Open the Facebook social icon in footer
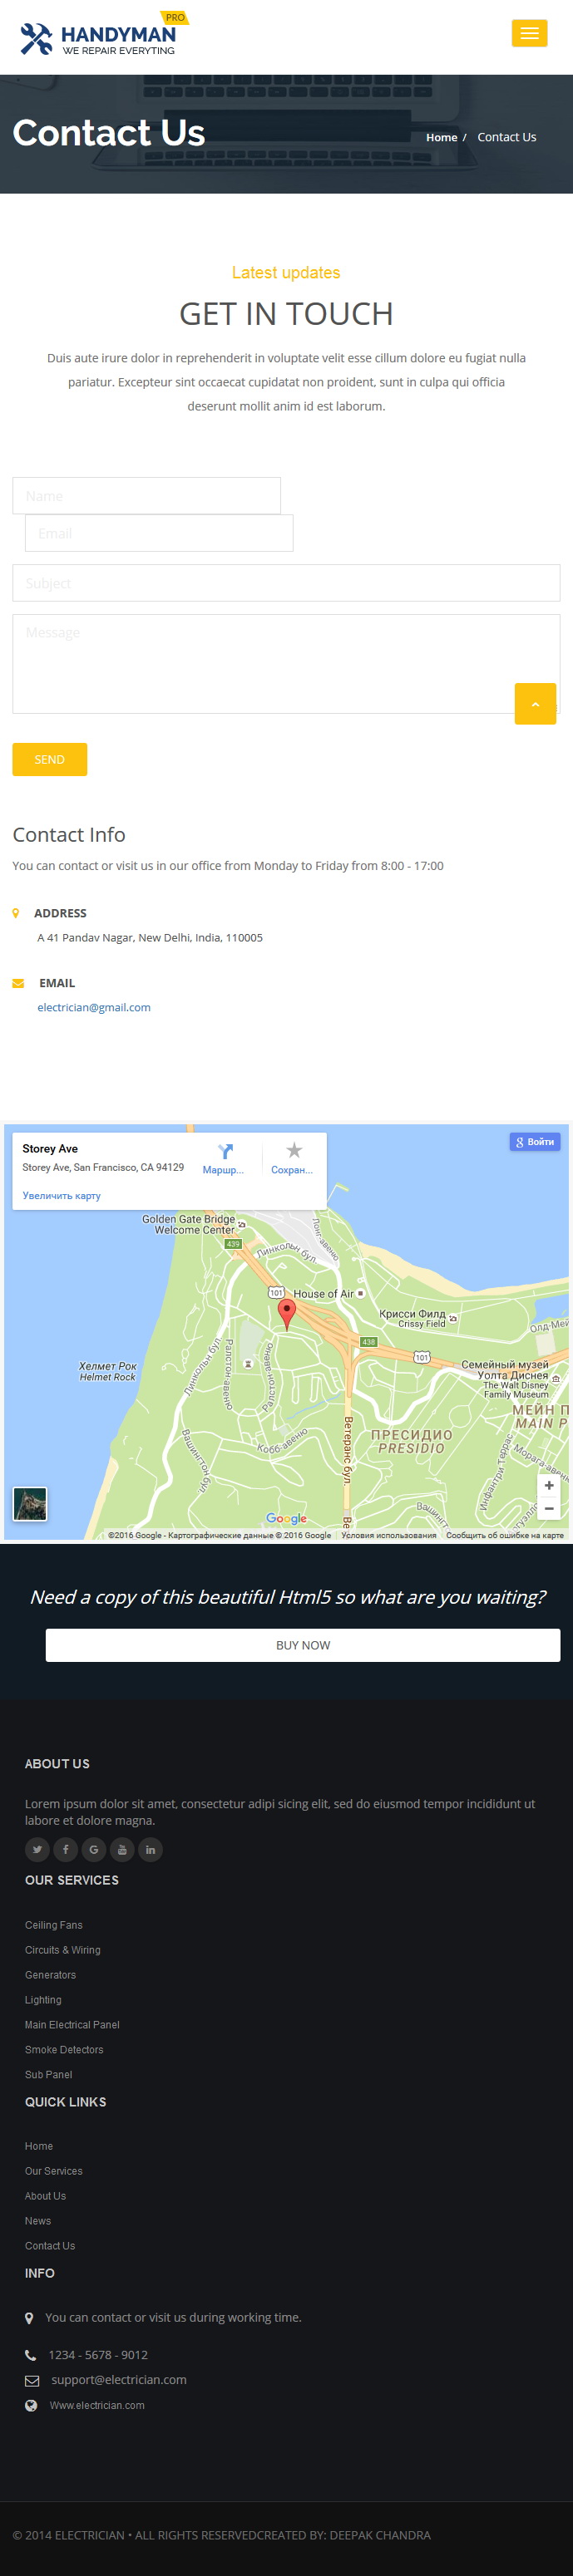 click(66, 1849)
